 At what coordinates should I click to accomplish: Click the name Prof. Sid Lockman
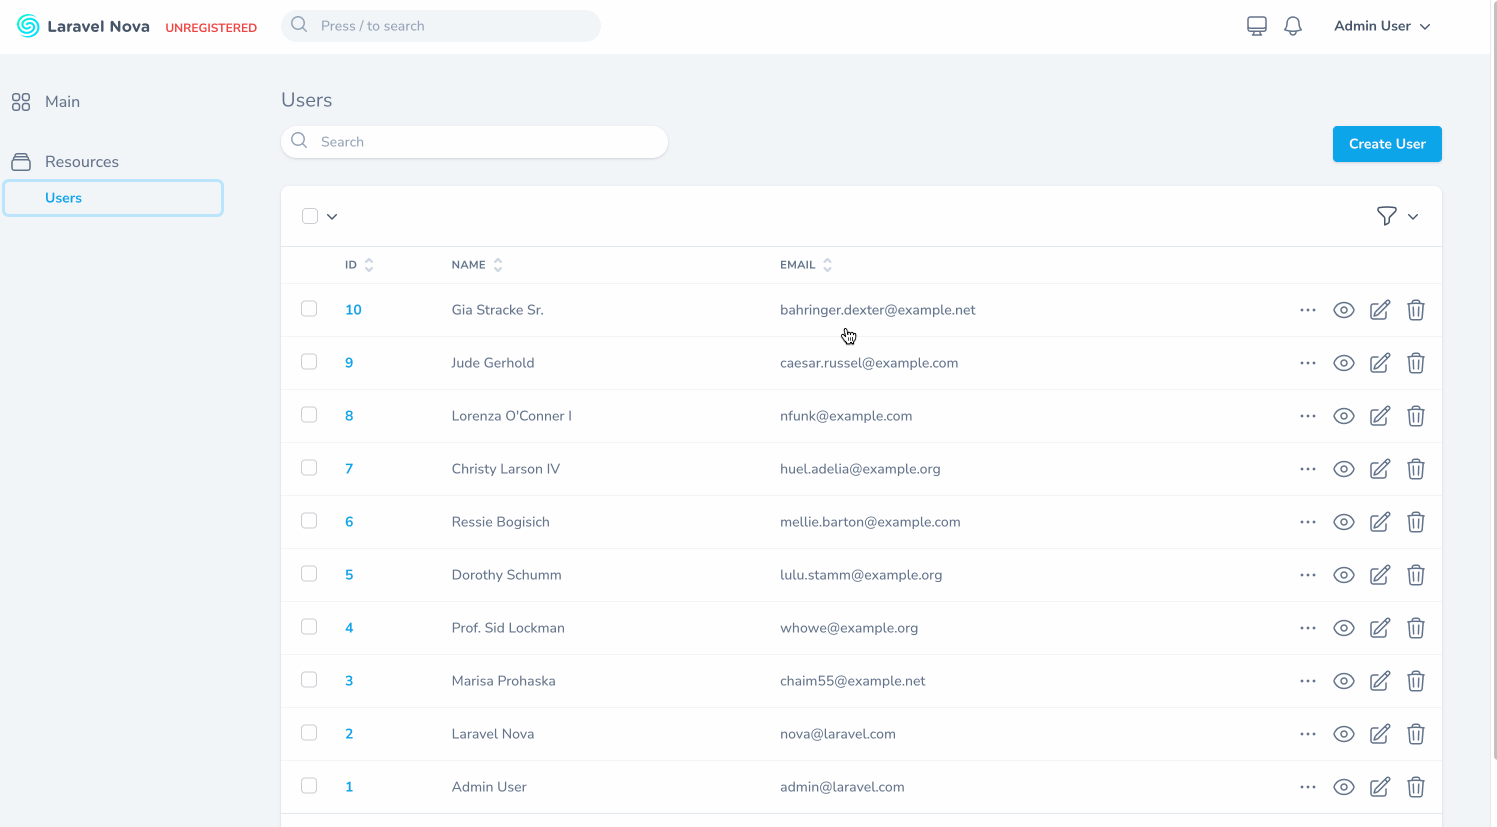click(x=508, y=628)
